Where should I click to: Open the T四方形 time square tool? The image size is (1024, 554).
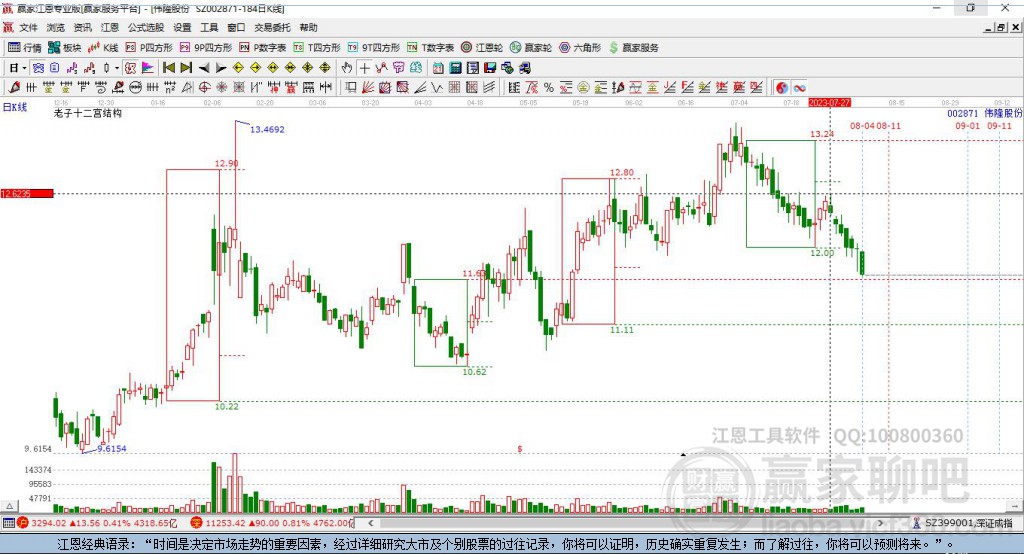pos(317,48)
